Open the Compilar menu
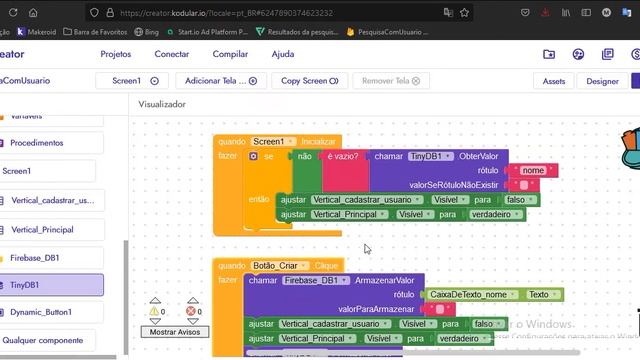640x360 pixels. pyautogui.click(x=230, y=54)
